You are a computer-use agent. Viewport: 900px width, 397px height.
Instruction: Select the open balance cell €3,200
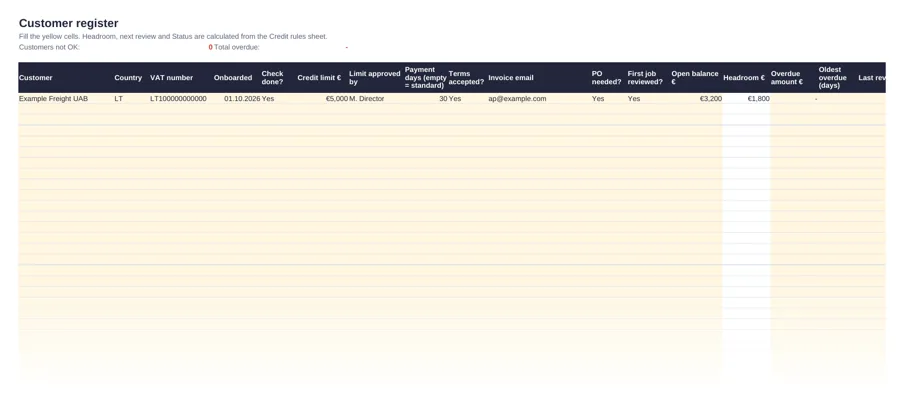click(x=711, y=99)
